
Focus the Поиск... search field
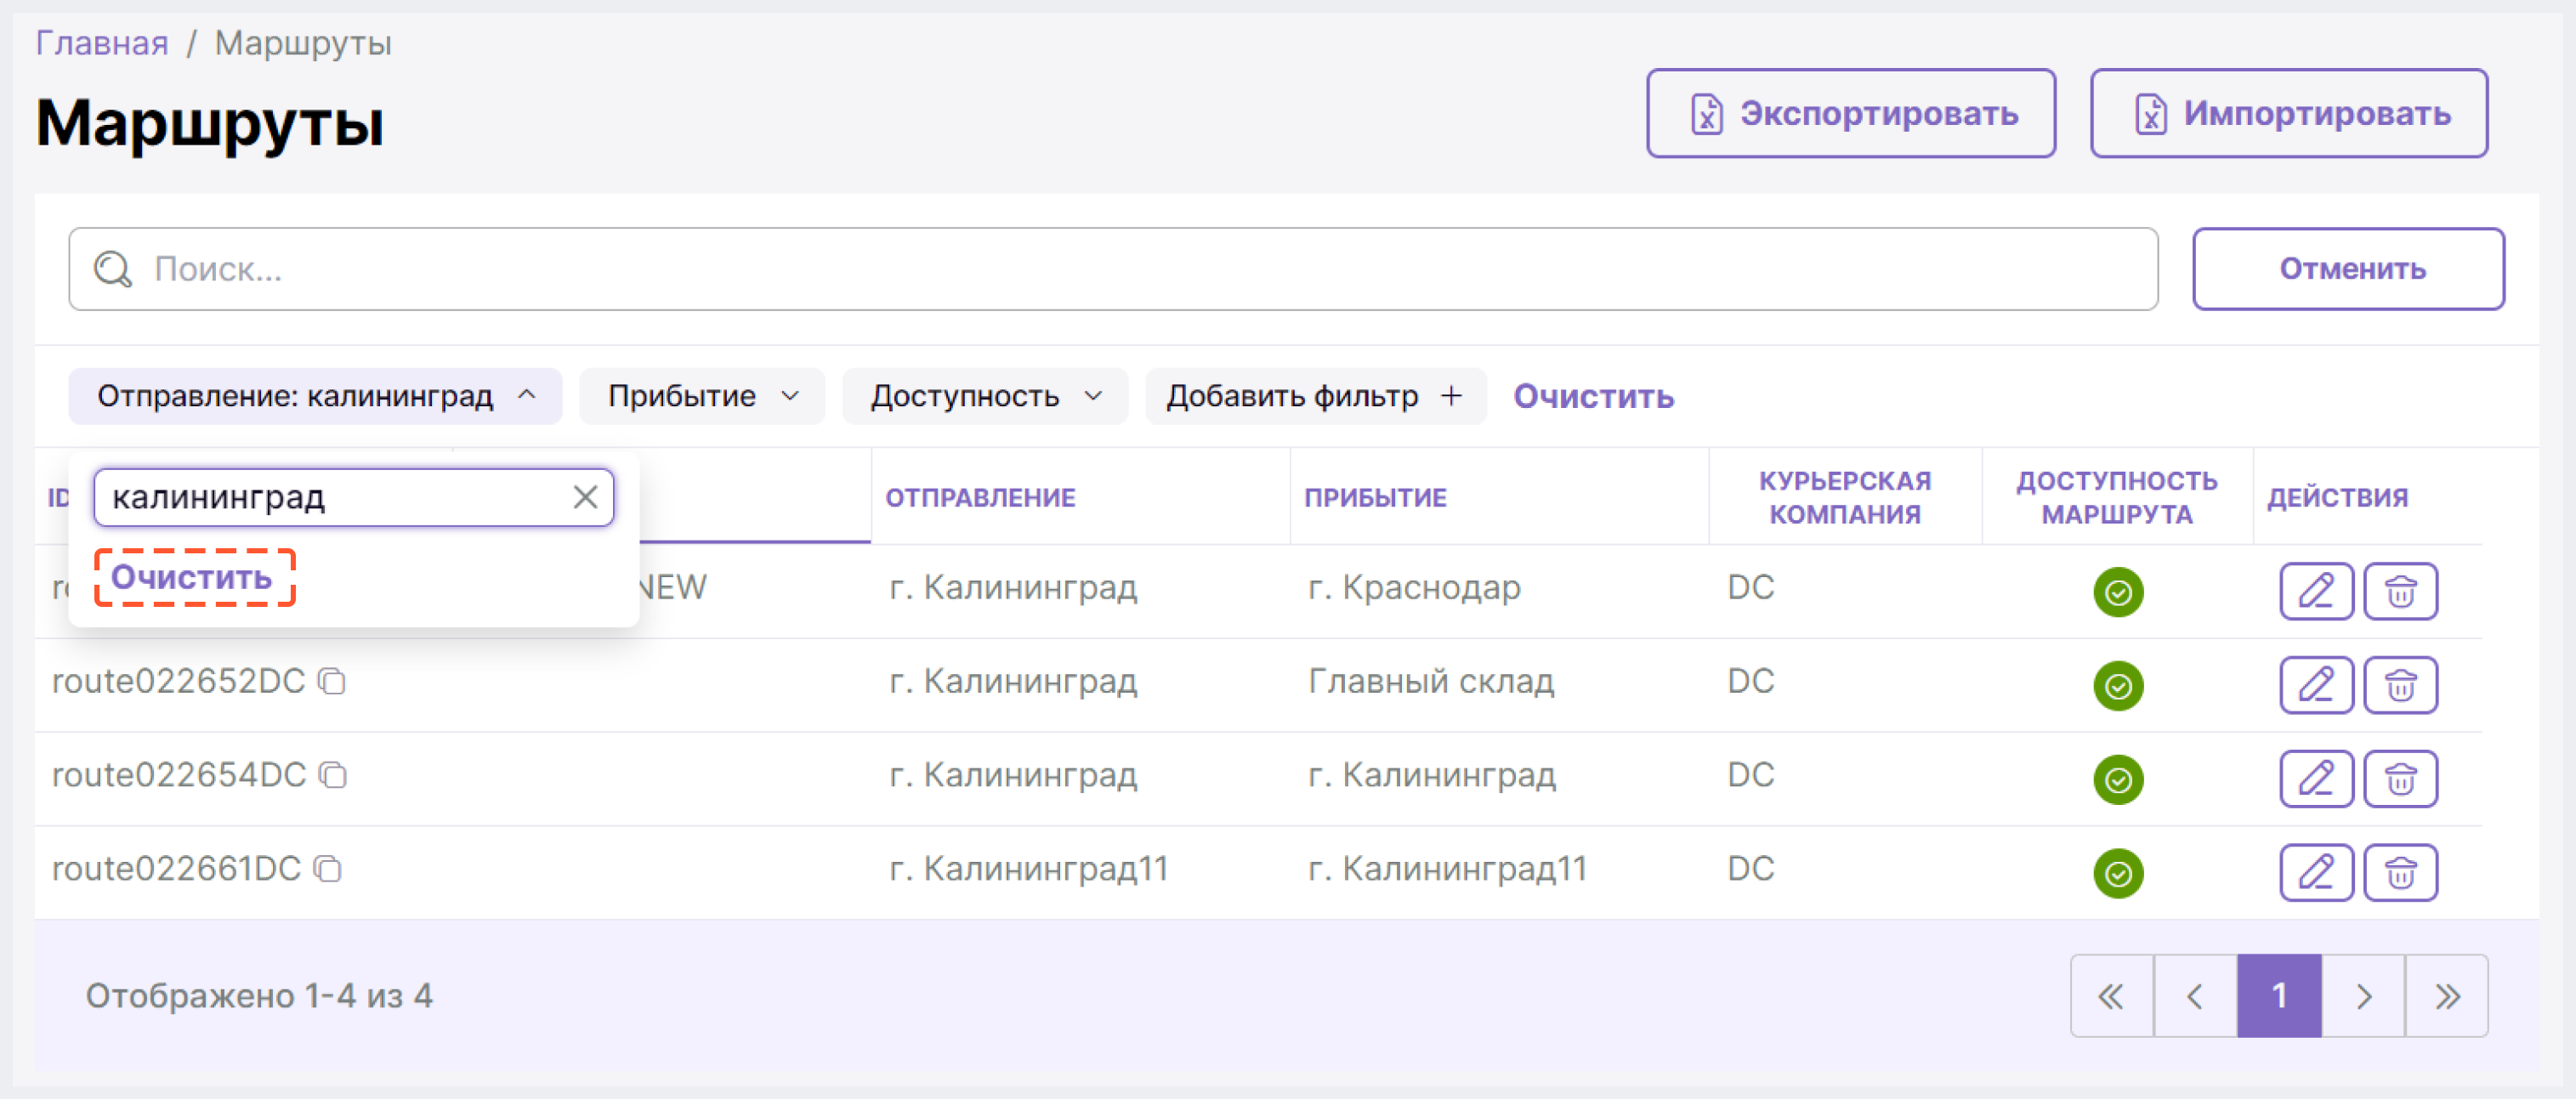pos(1113,269)
